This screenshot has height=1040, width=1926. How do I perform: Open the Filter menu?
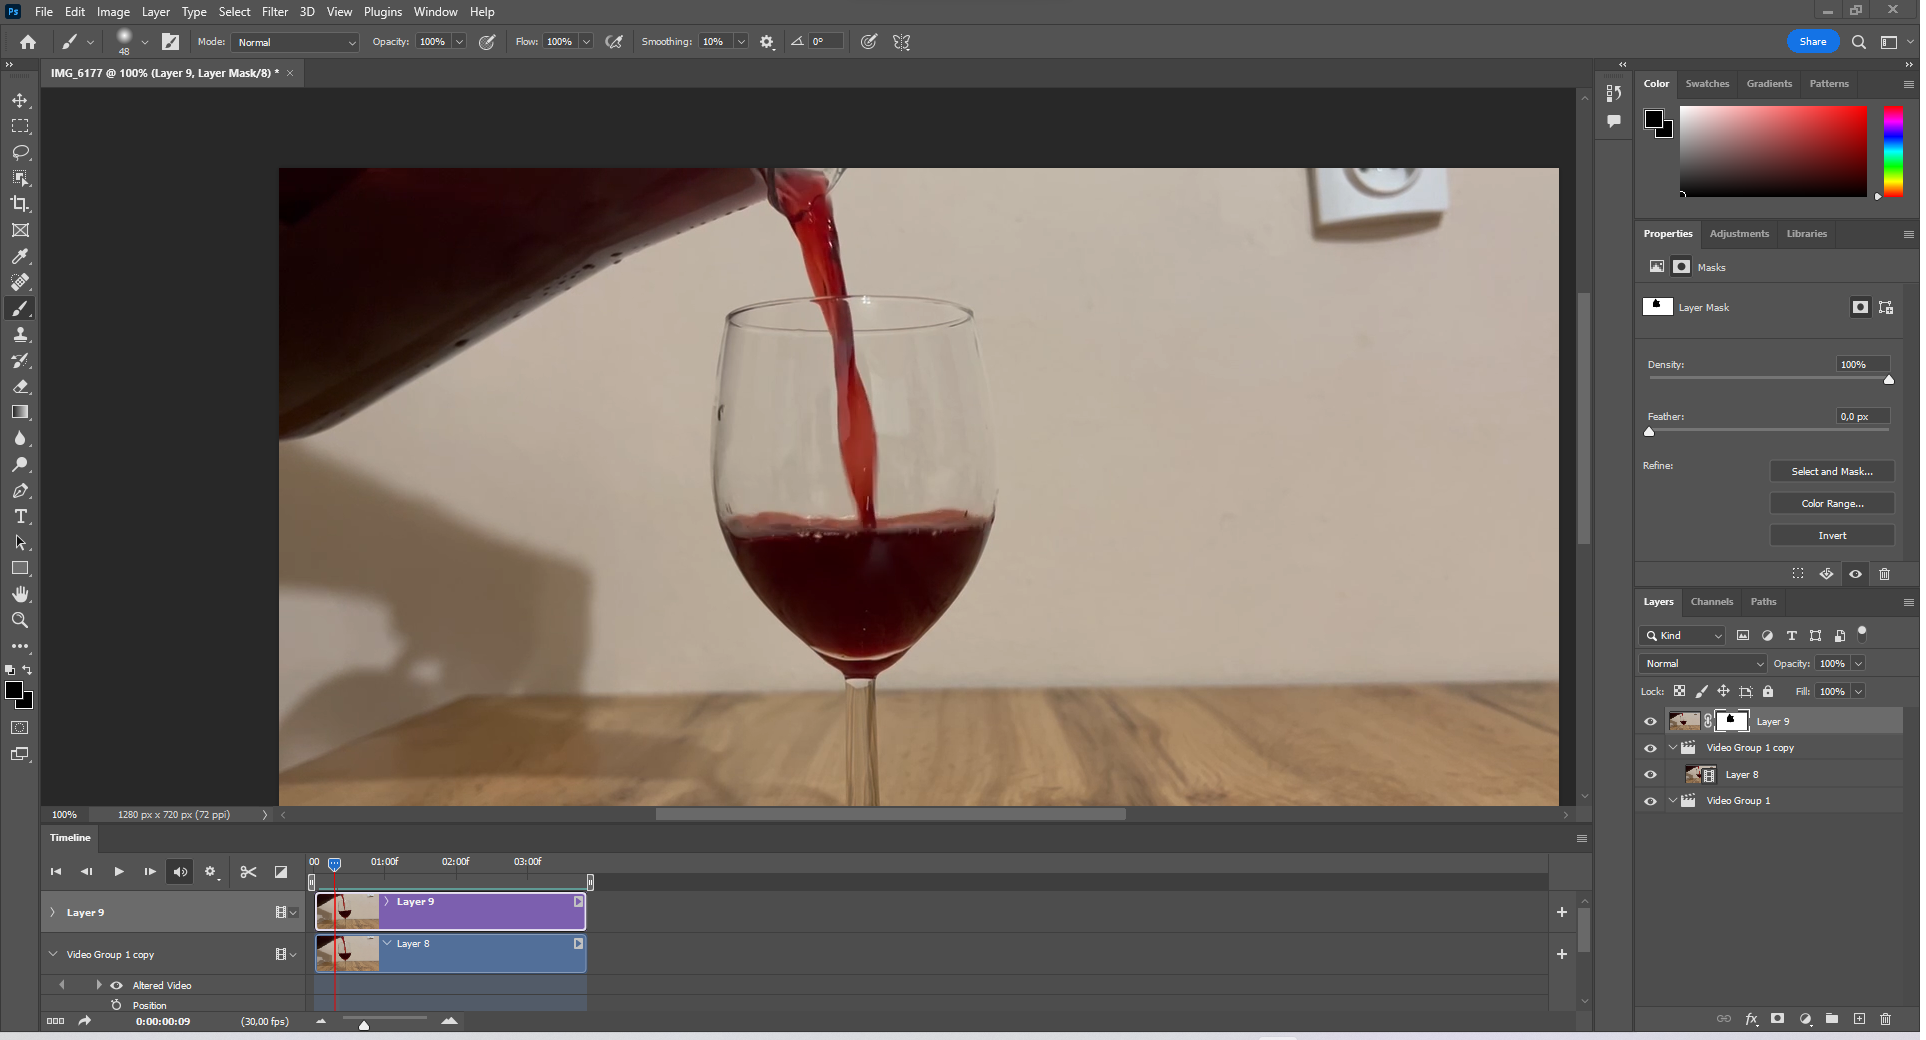pos(275,12)
